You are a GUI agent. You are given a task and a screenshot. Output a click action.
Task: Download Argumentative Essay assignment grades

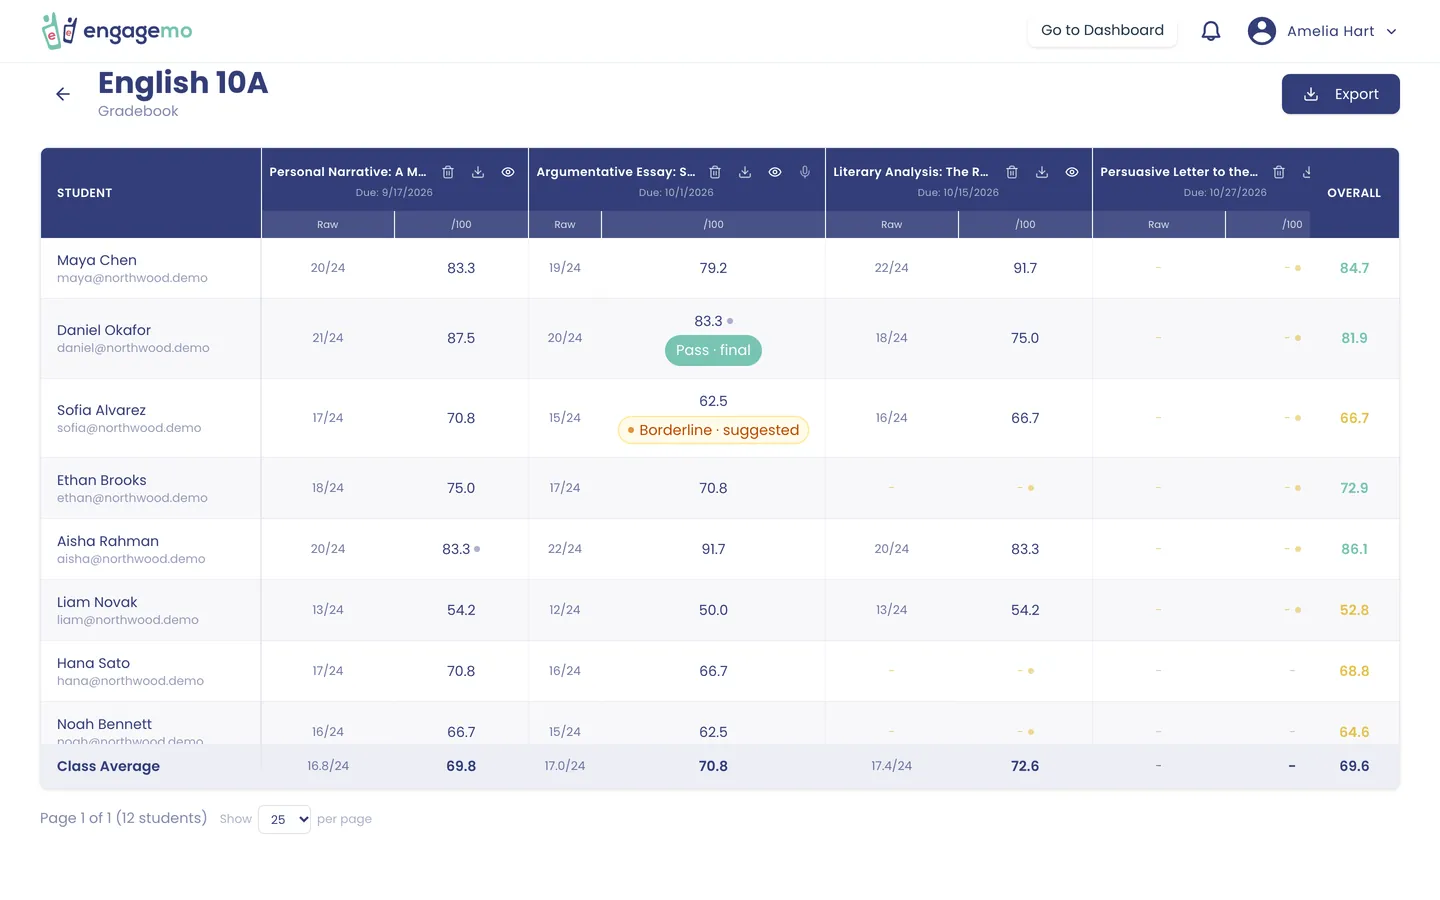745,172
